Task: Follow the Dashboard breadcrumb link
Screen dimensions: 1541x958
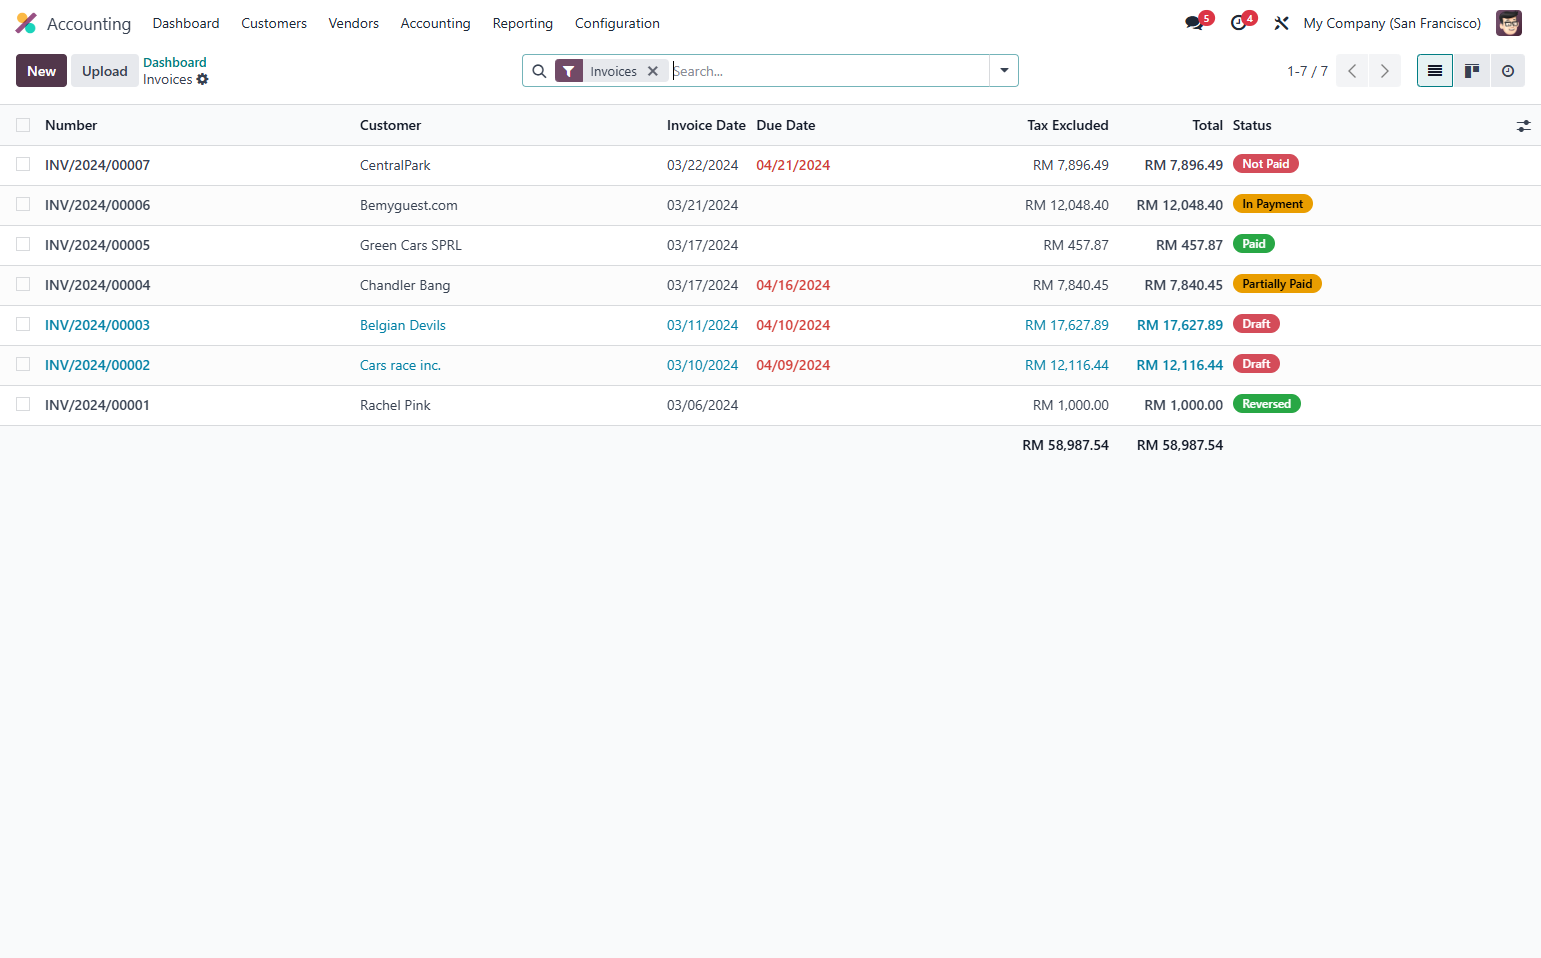Action: point(175,62)
